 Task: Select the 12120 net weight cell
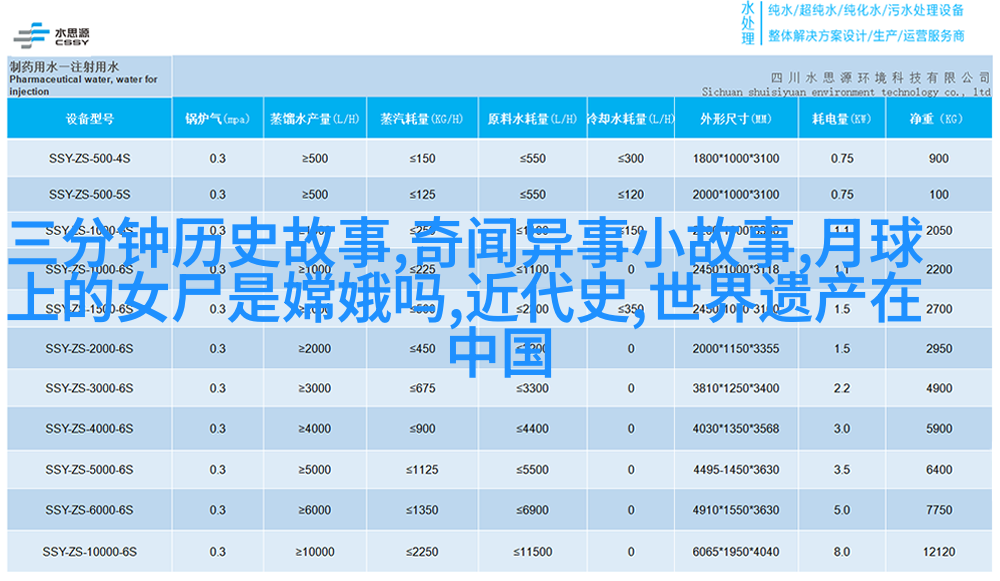[x=938, y=551]
